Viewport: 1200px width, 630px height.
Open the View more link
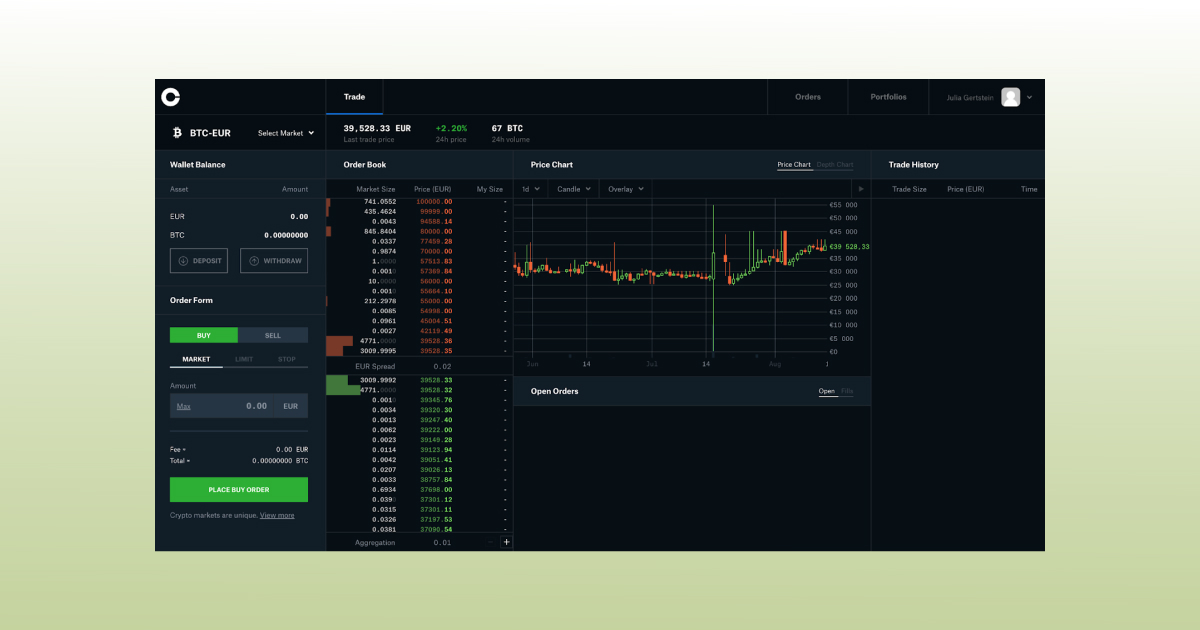tap(277, 515)
